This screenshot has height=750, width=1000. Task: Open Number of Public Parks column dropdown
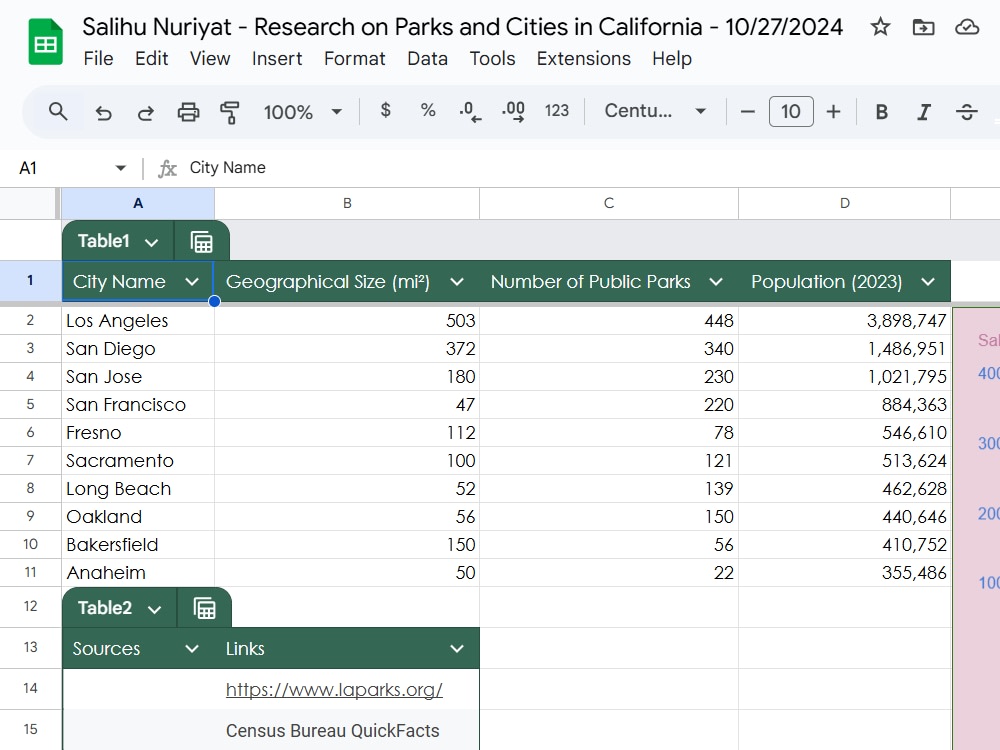point(716,282)
